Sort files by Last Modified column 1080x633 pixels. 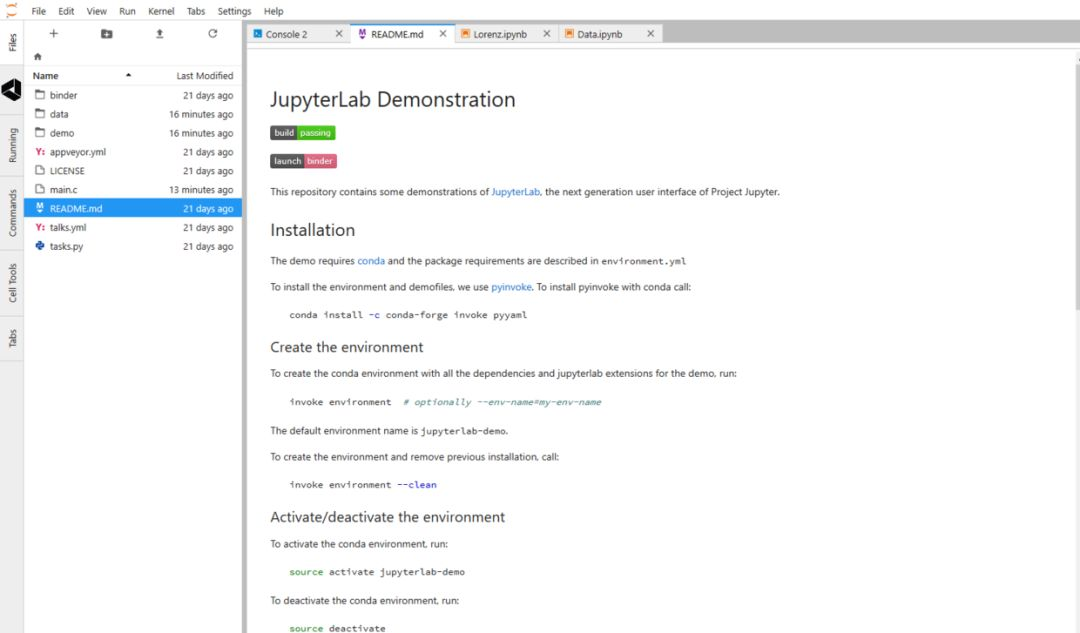click(205, 76)
